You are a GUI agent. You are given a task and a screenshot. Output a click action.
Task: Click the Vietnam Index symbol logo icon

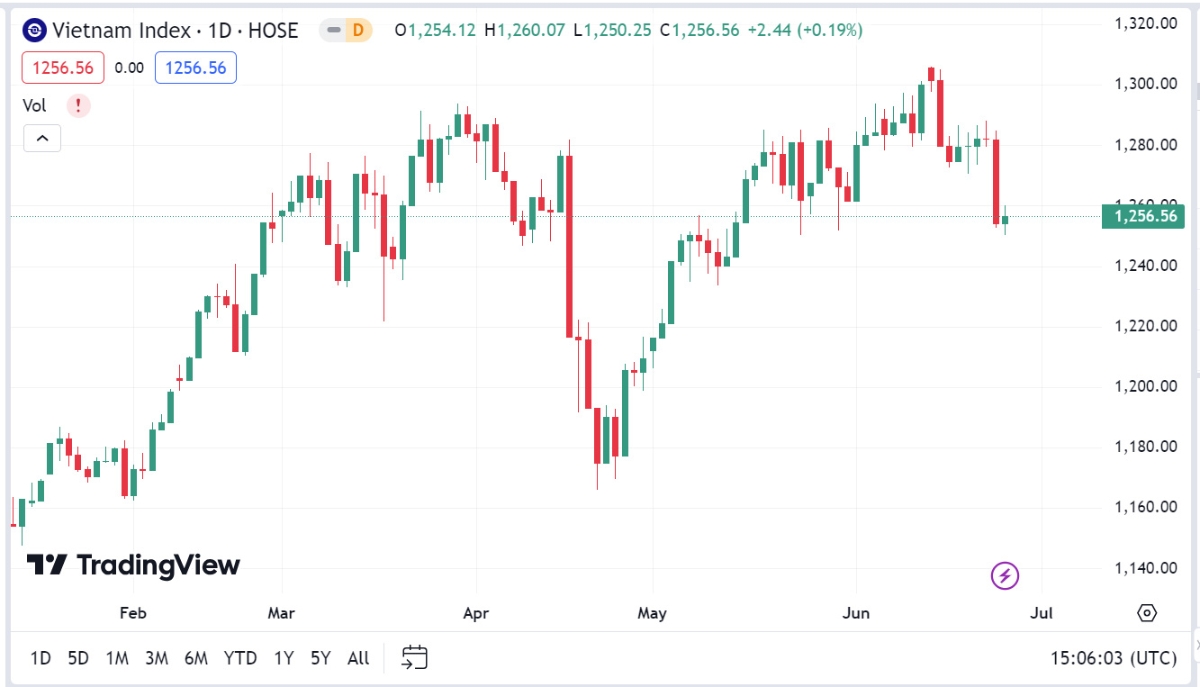(x=35, y=30)
